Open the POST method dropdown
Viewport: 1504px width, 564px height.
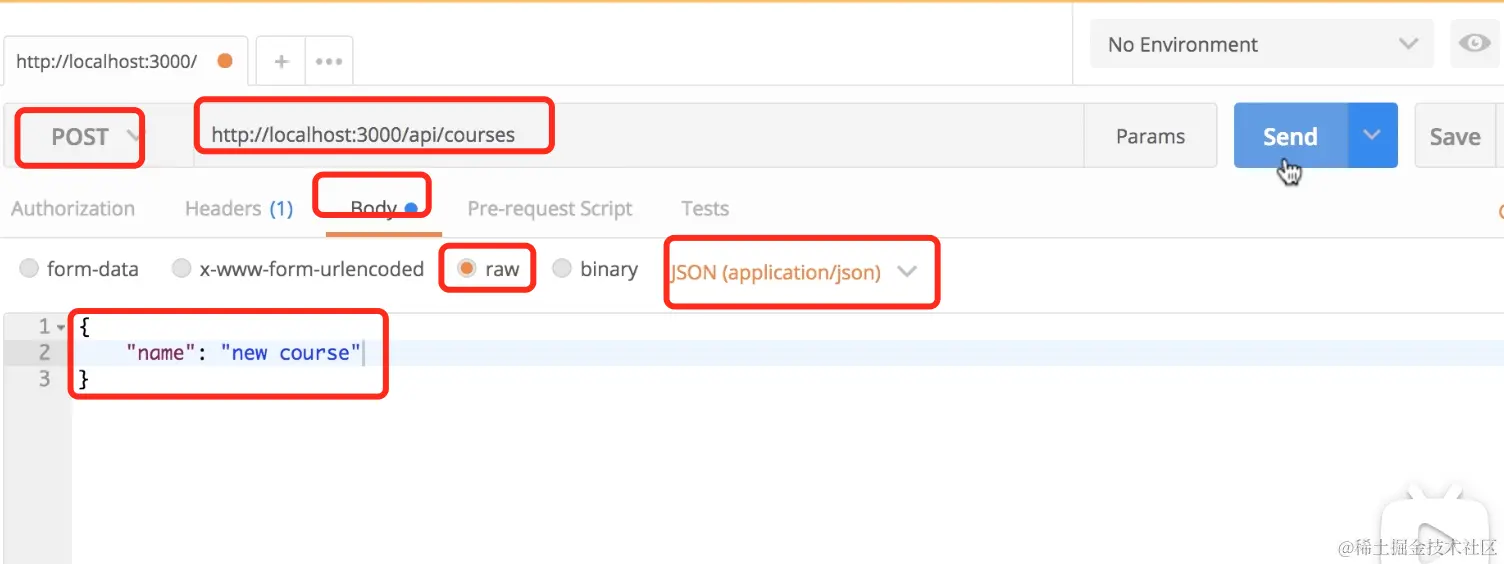point(82,137)
